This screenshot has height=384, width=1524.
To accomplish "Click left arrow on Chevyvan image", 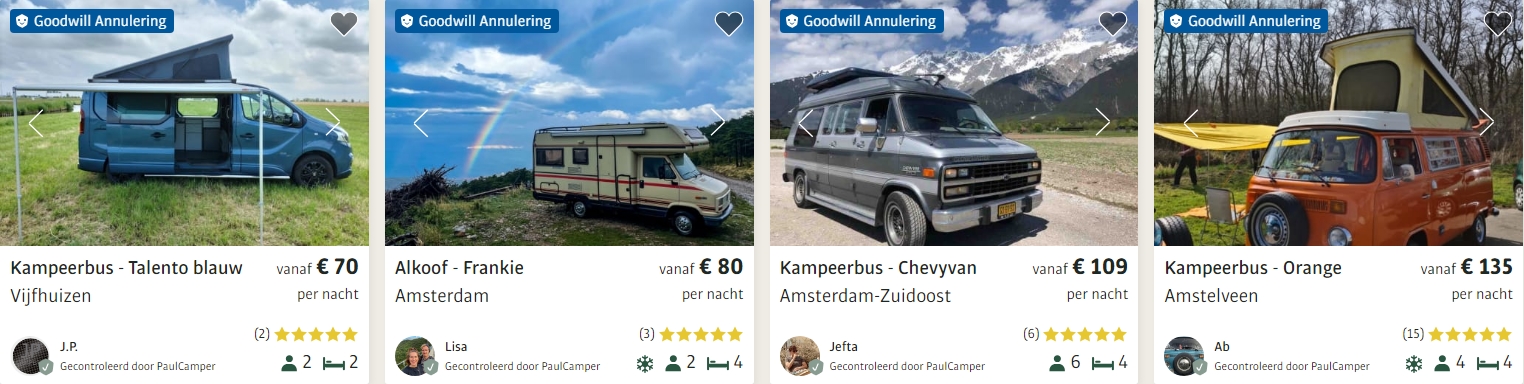I will [x=805, y=122].
